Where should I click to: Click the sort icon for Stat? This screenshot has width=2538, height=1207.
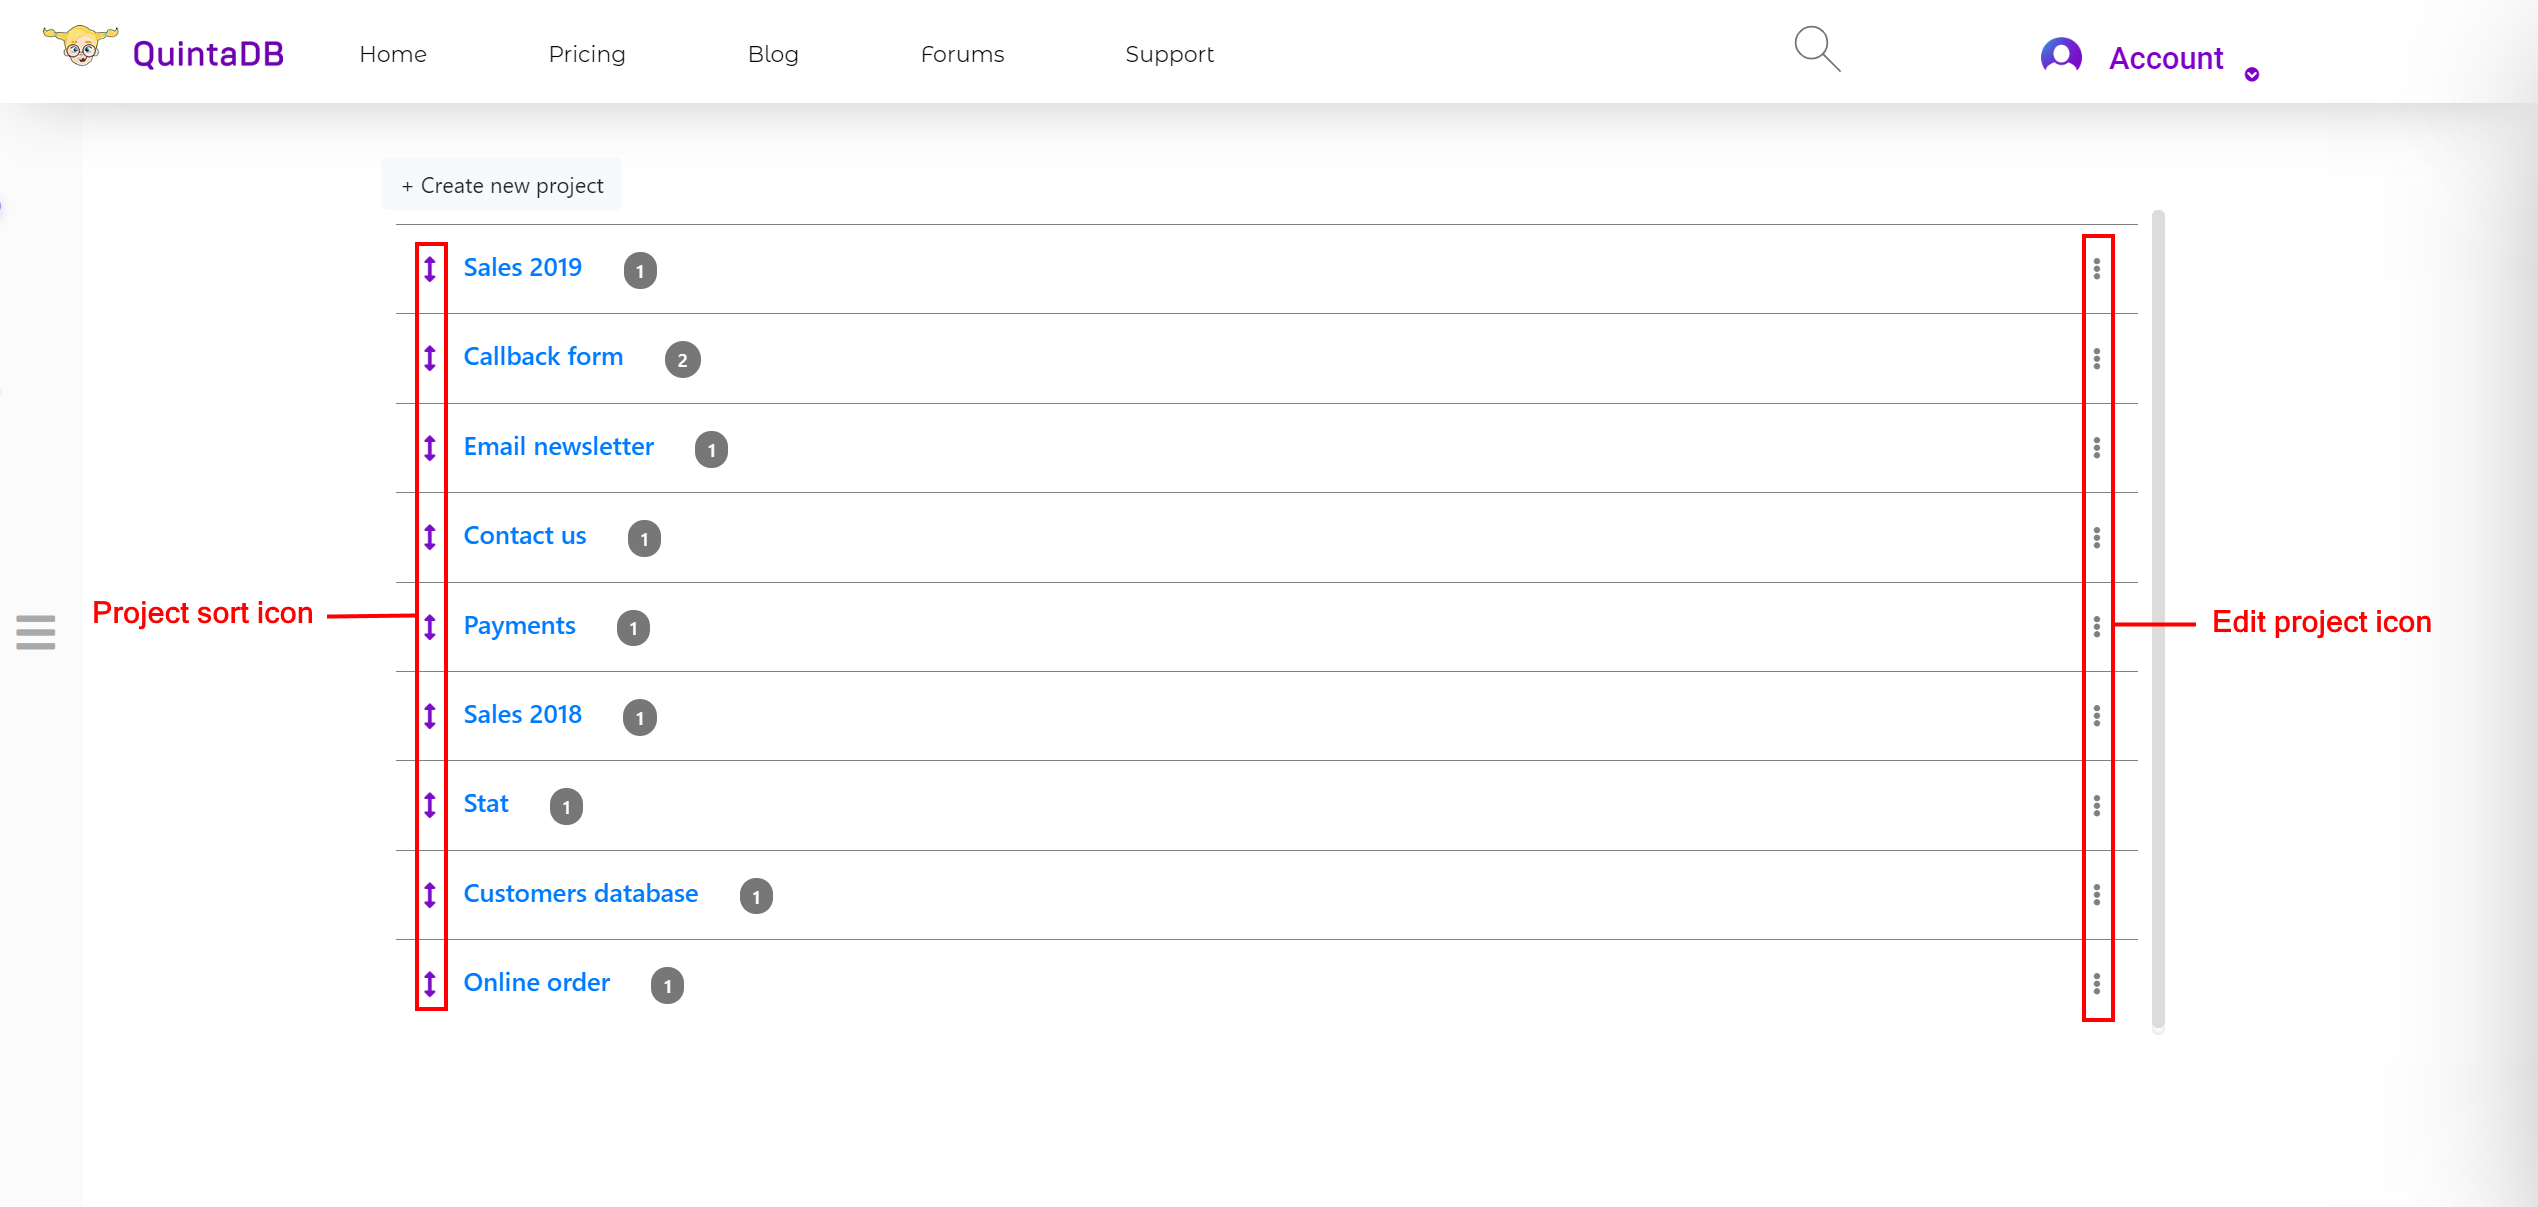[x=430, y=805]
